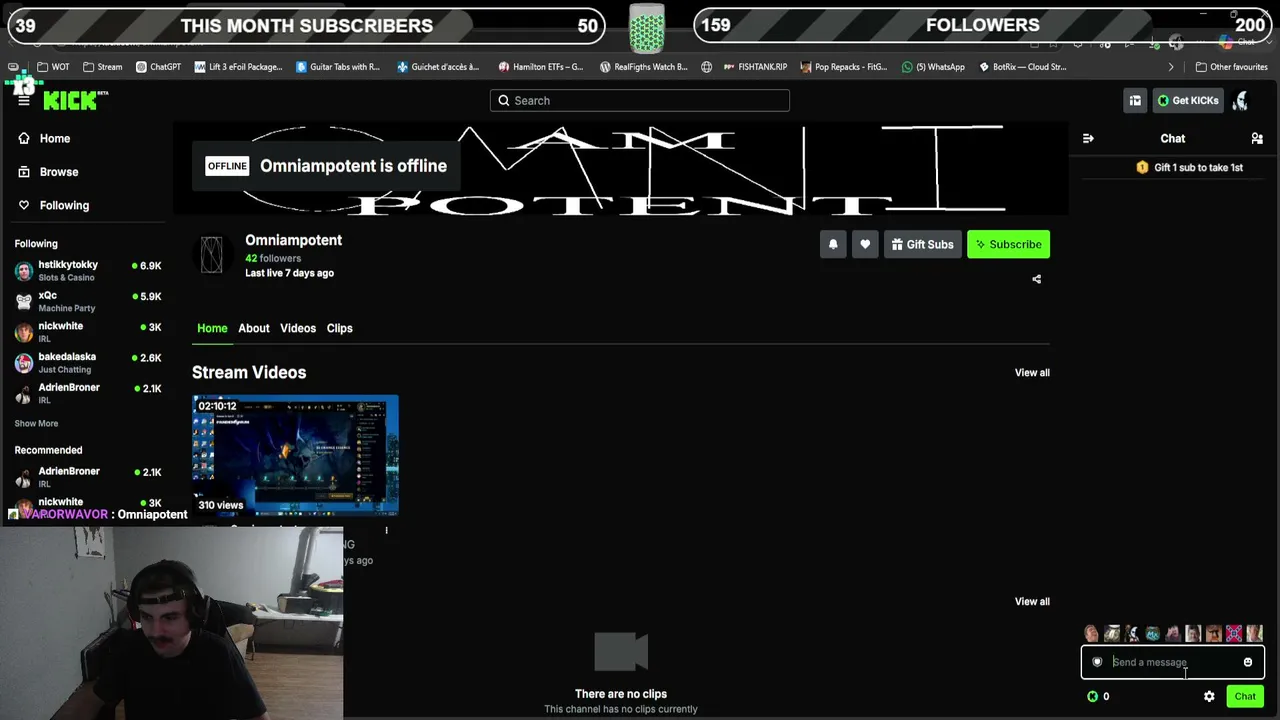Open the RealFights Watch bookmark
The height and width of the screenshot is (720, 1280).
coord(644,67)
